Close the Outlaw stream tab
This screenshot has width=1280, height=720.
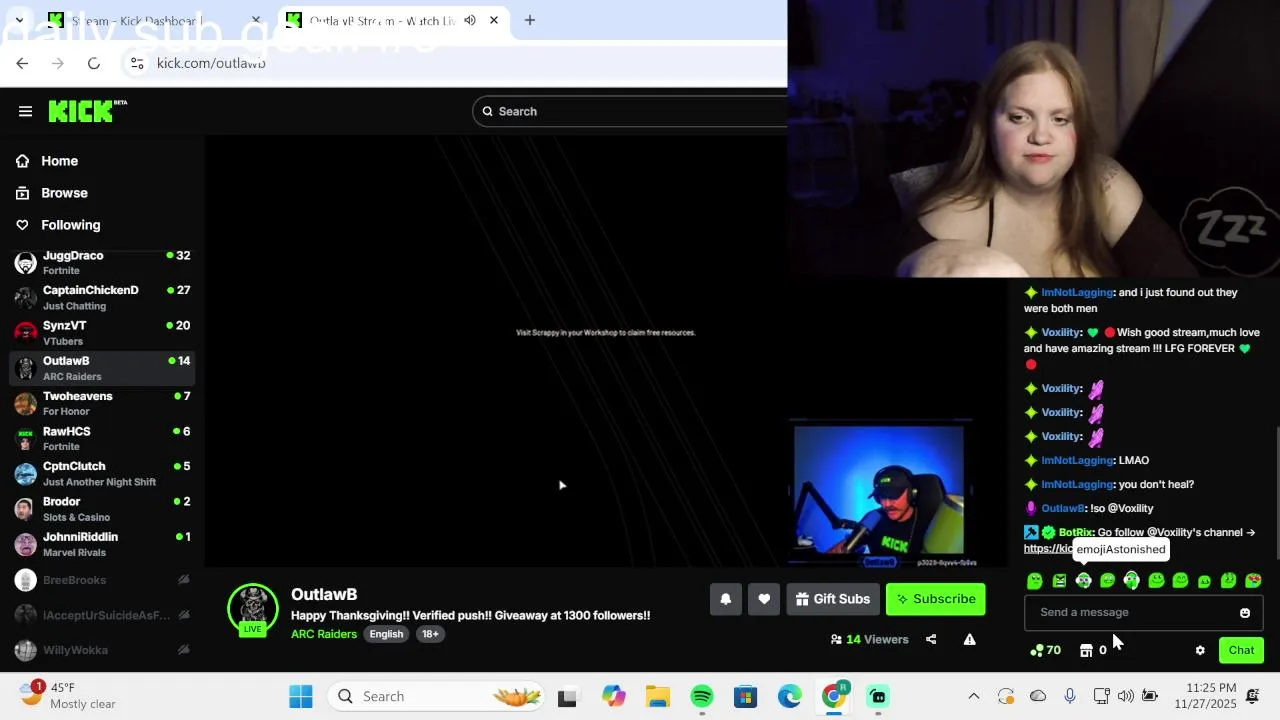[x=493, y=20]
